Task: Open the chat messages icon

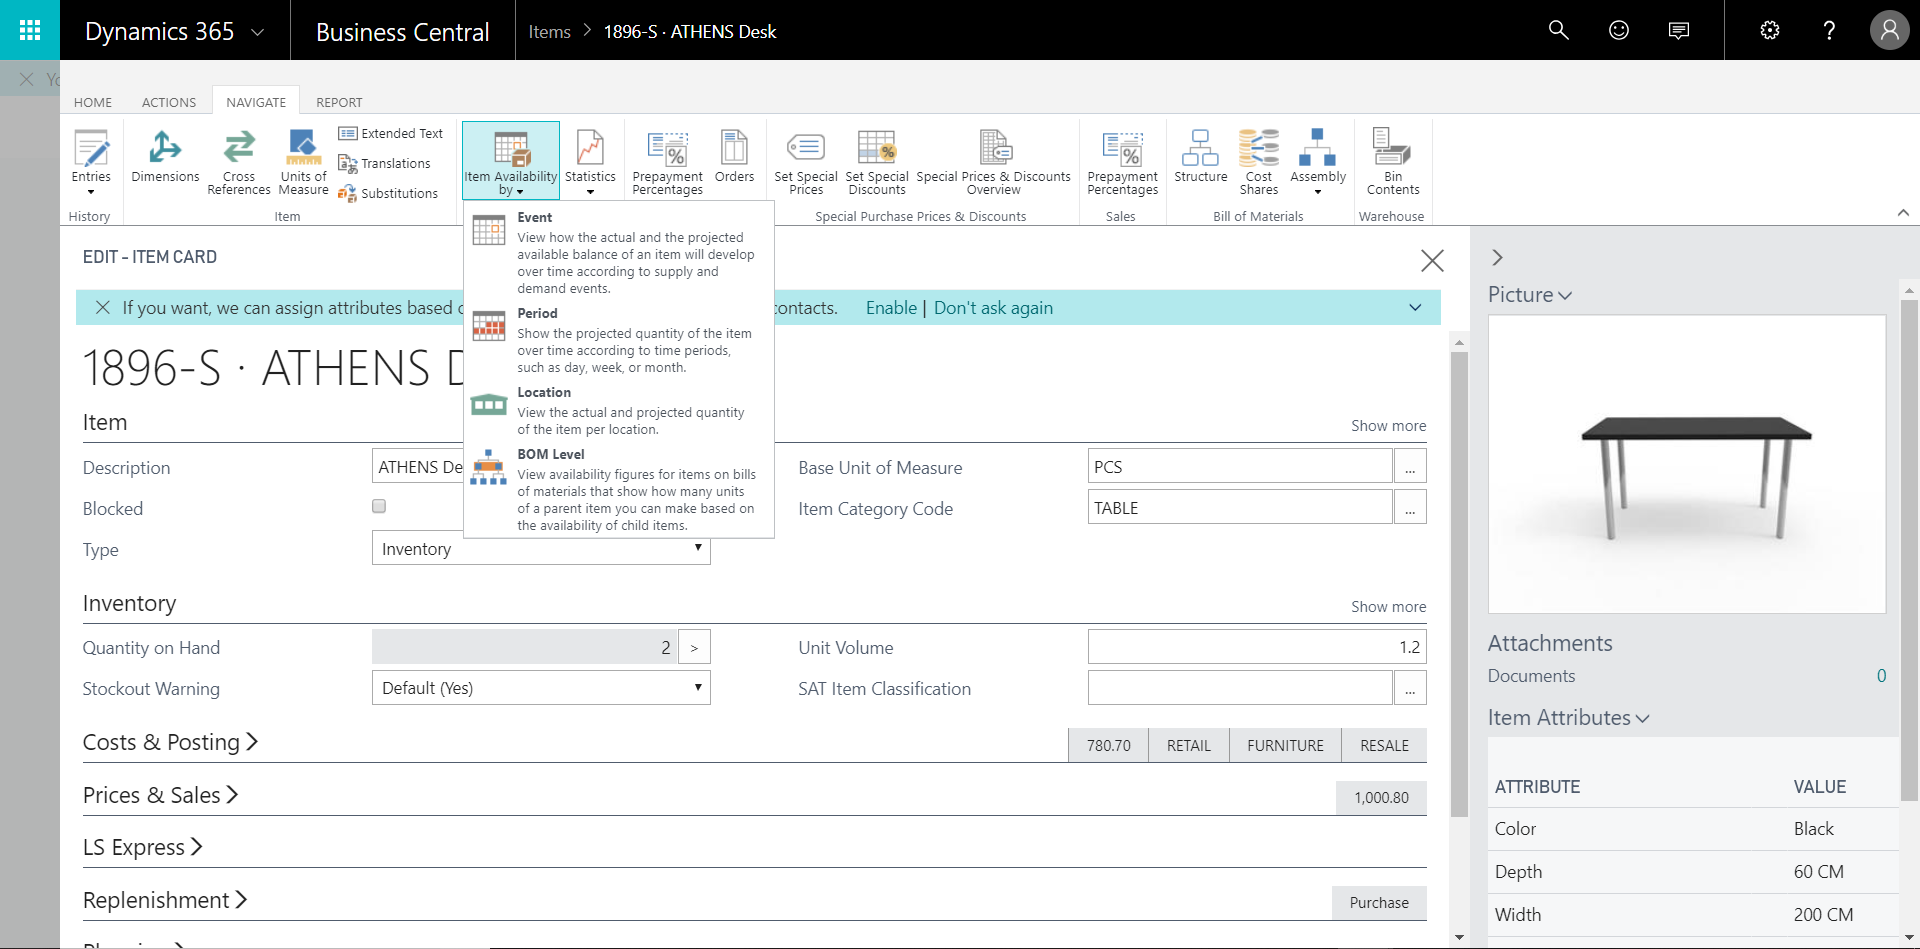Action: [1679, 30]
